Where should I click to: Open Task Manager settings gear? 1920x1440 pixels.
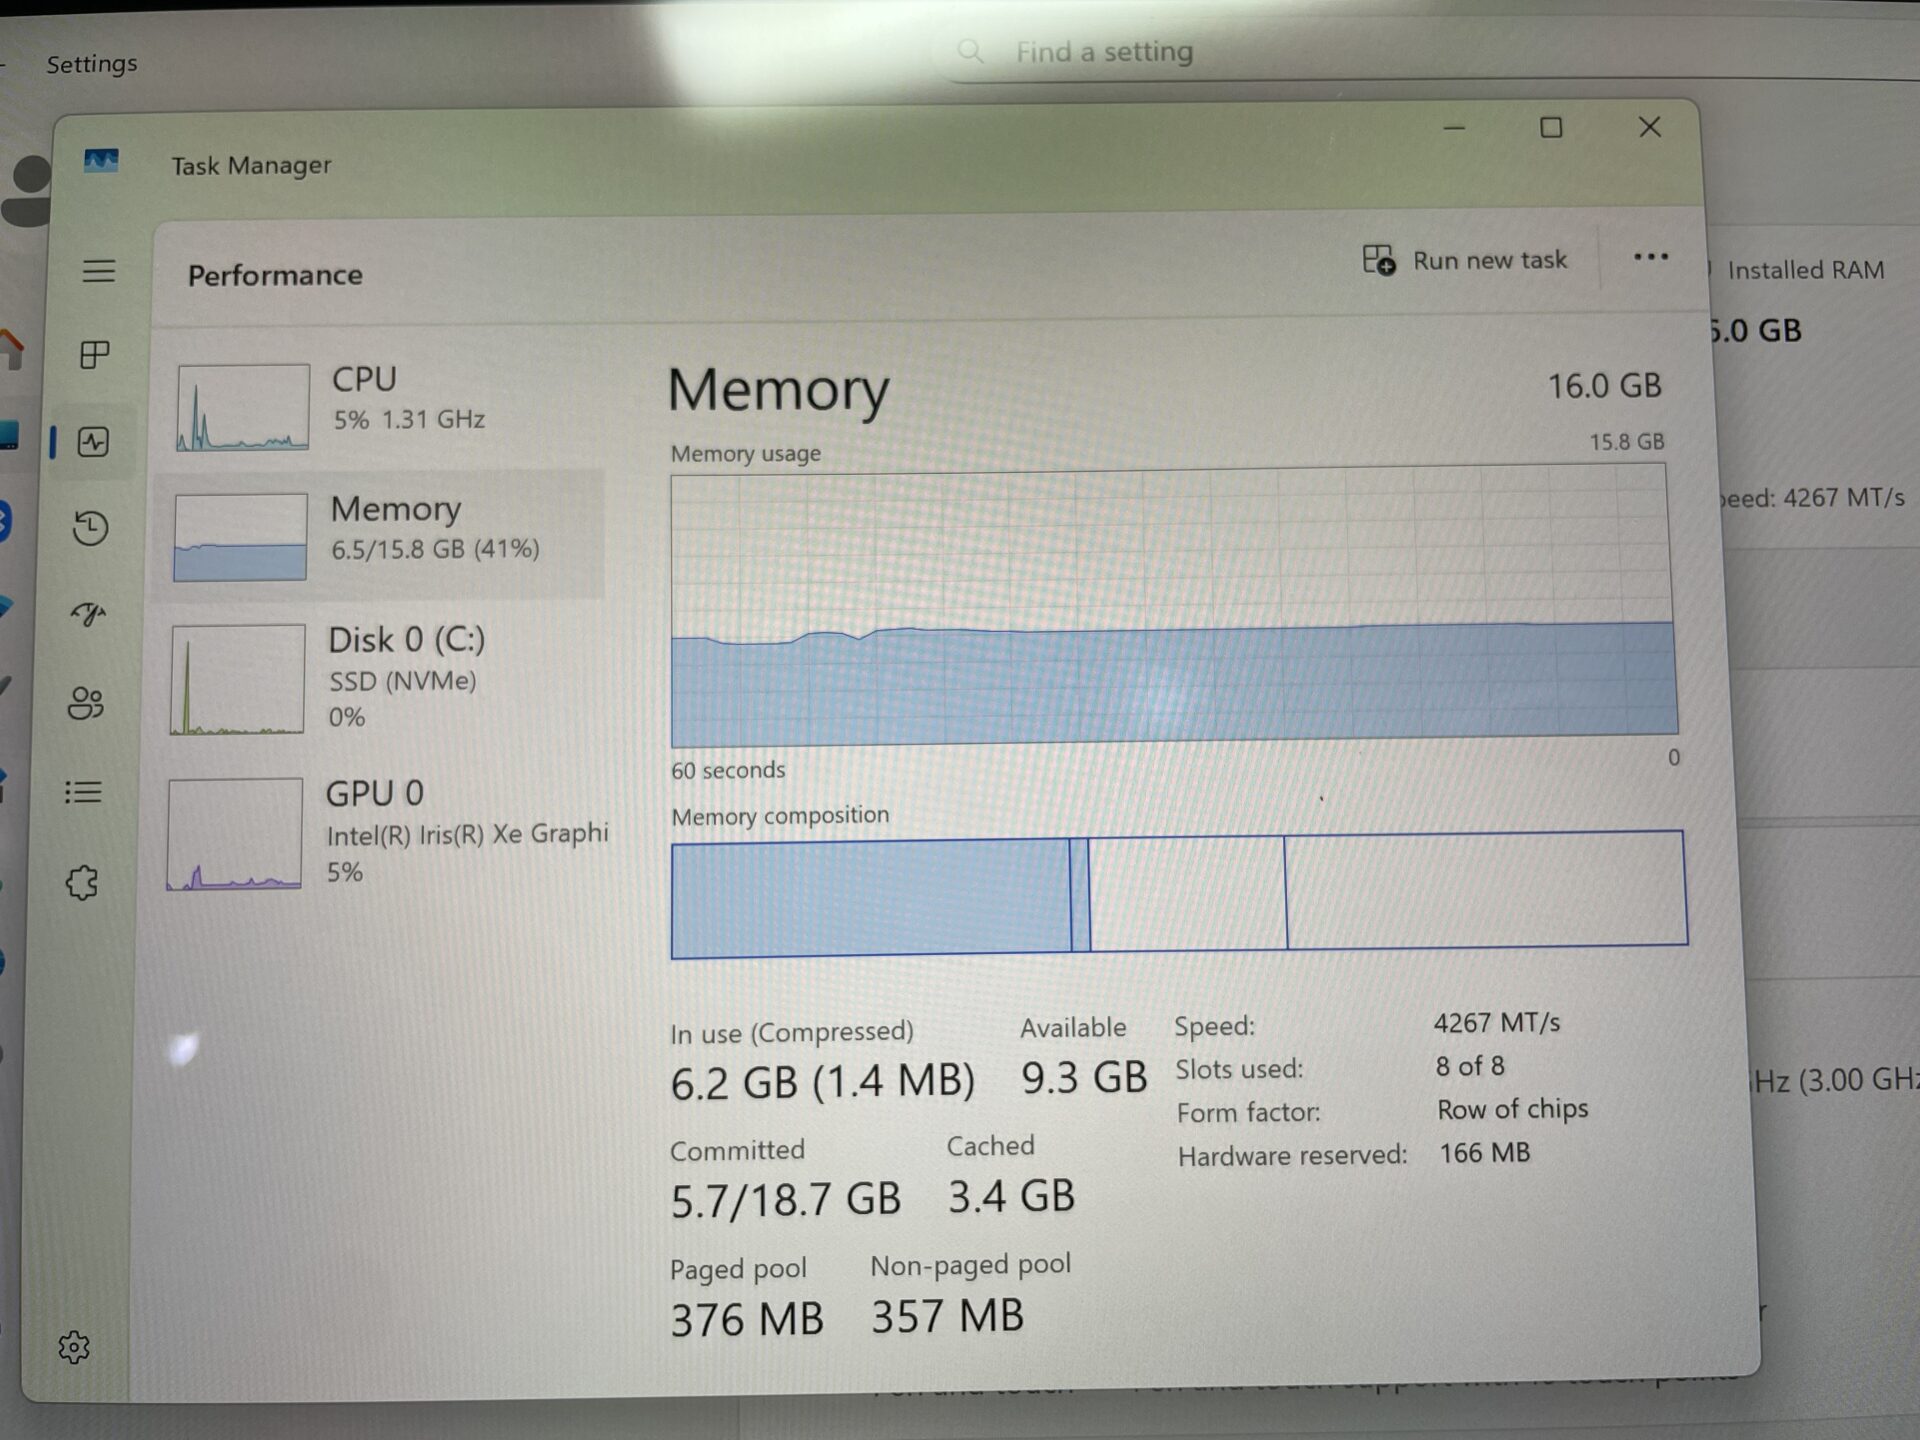[74, 1347]
